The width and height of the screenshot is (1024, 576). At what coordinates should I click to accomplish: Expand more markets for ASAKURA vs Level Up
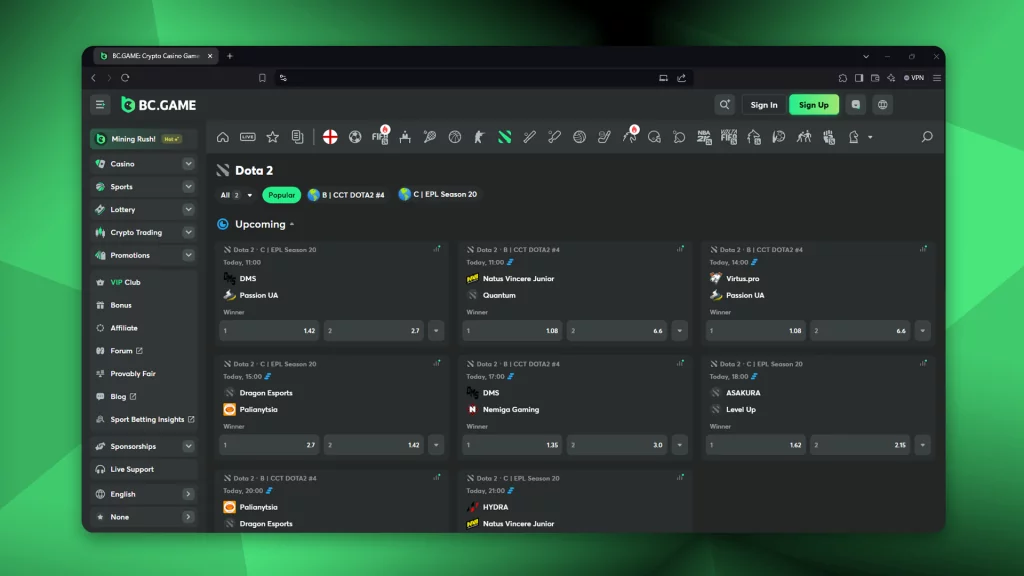923,445
